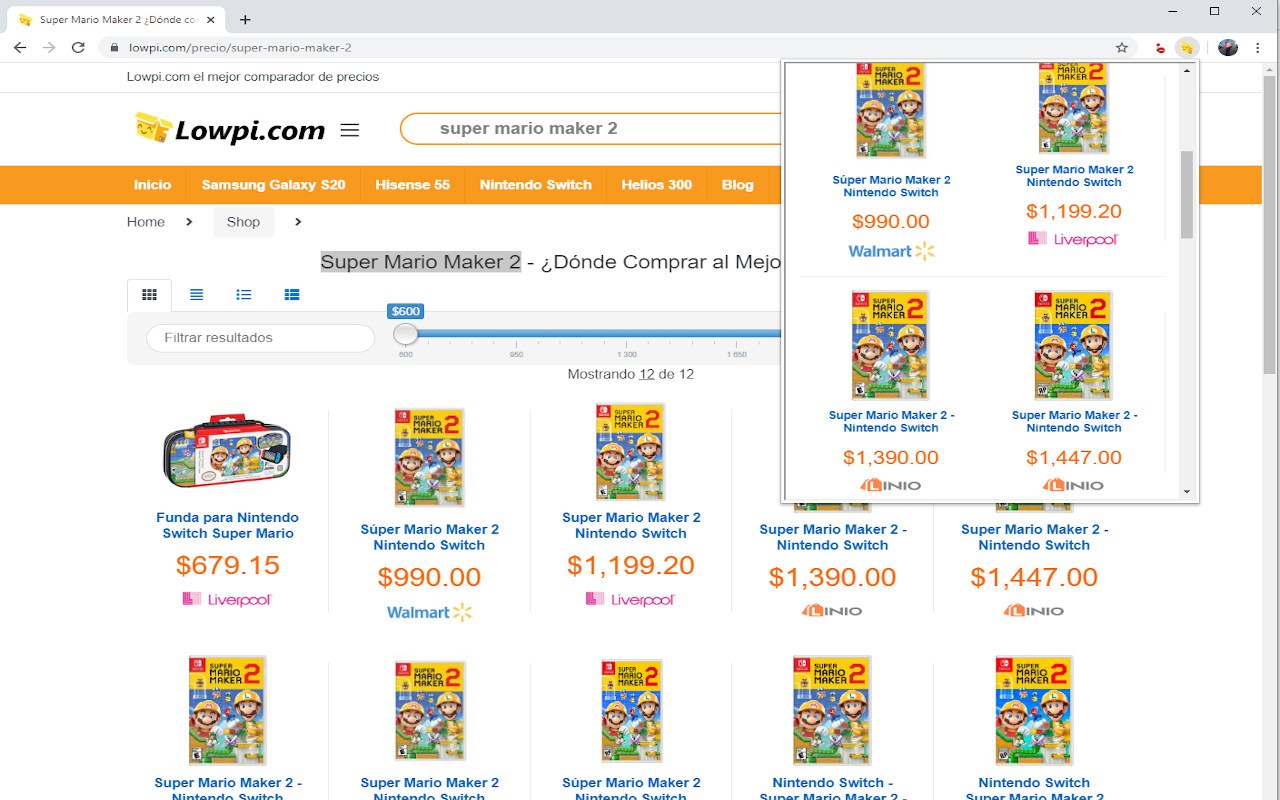
Task: Open a new browser tab
Action: [x=245, y=19]
